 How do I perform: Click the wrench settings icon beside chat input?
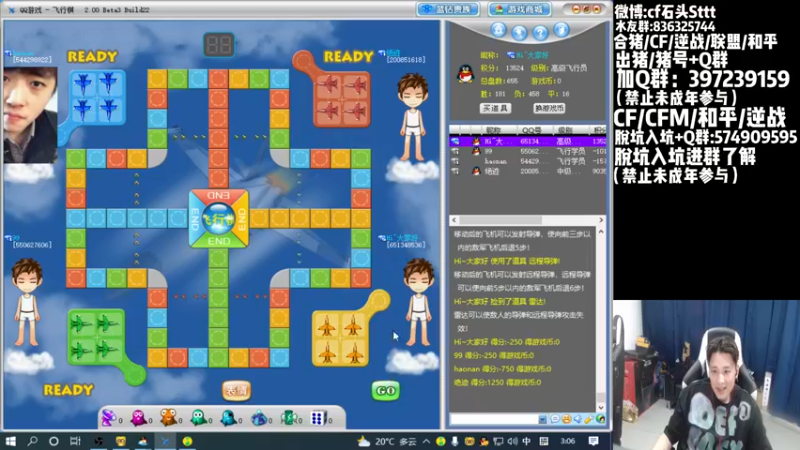(589, 419)
